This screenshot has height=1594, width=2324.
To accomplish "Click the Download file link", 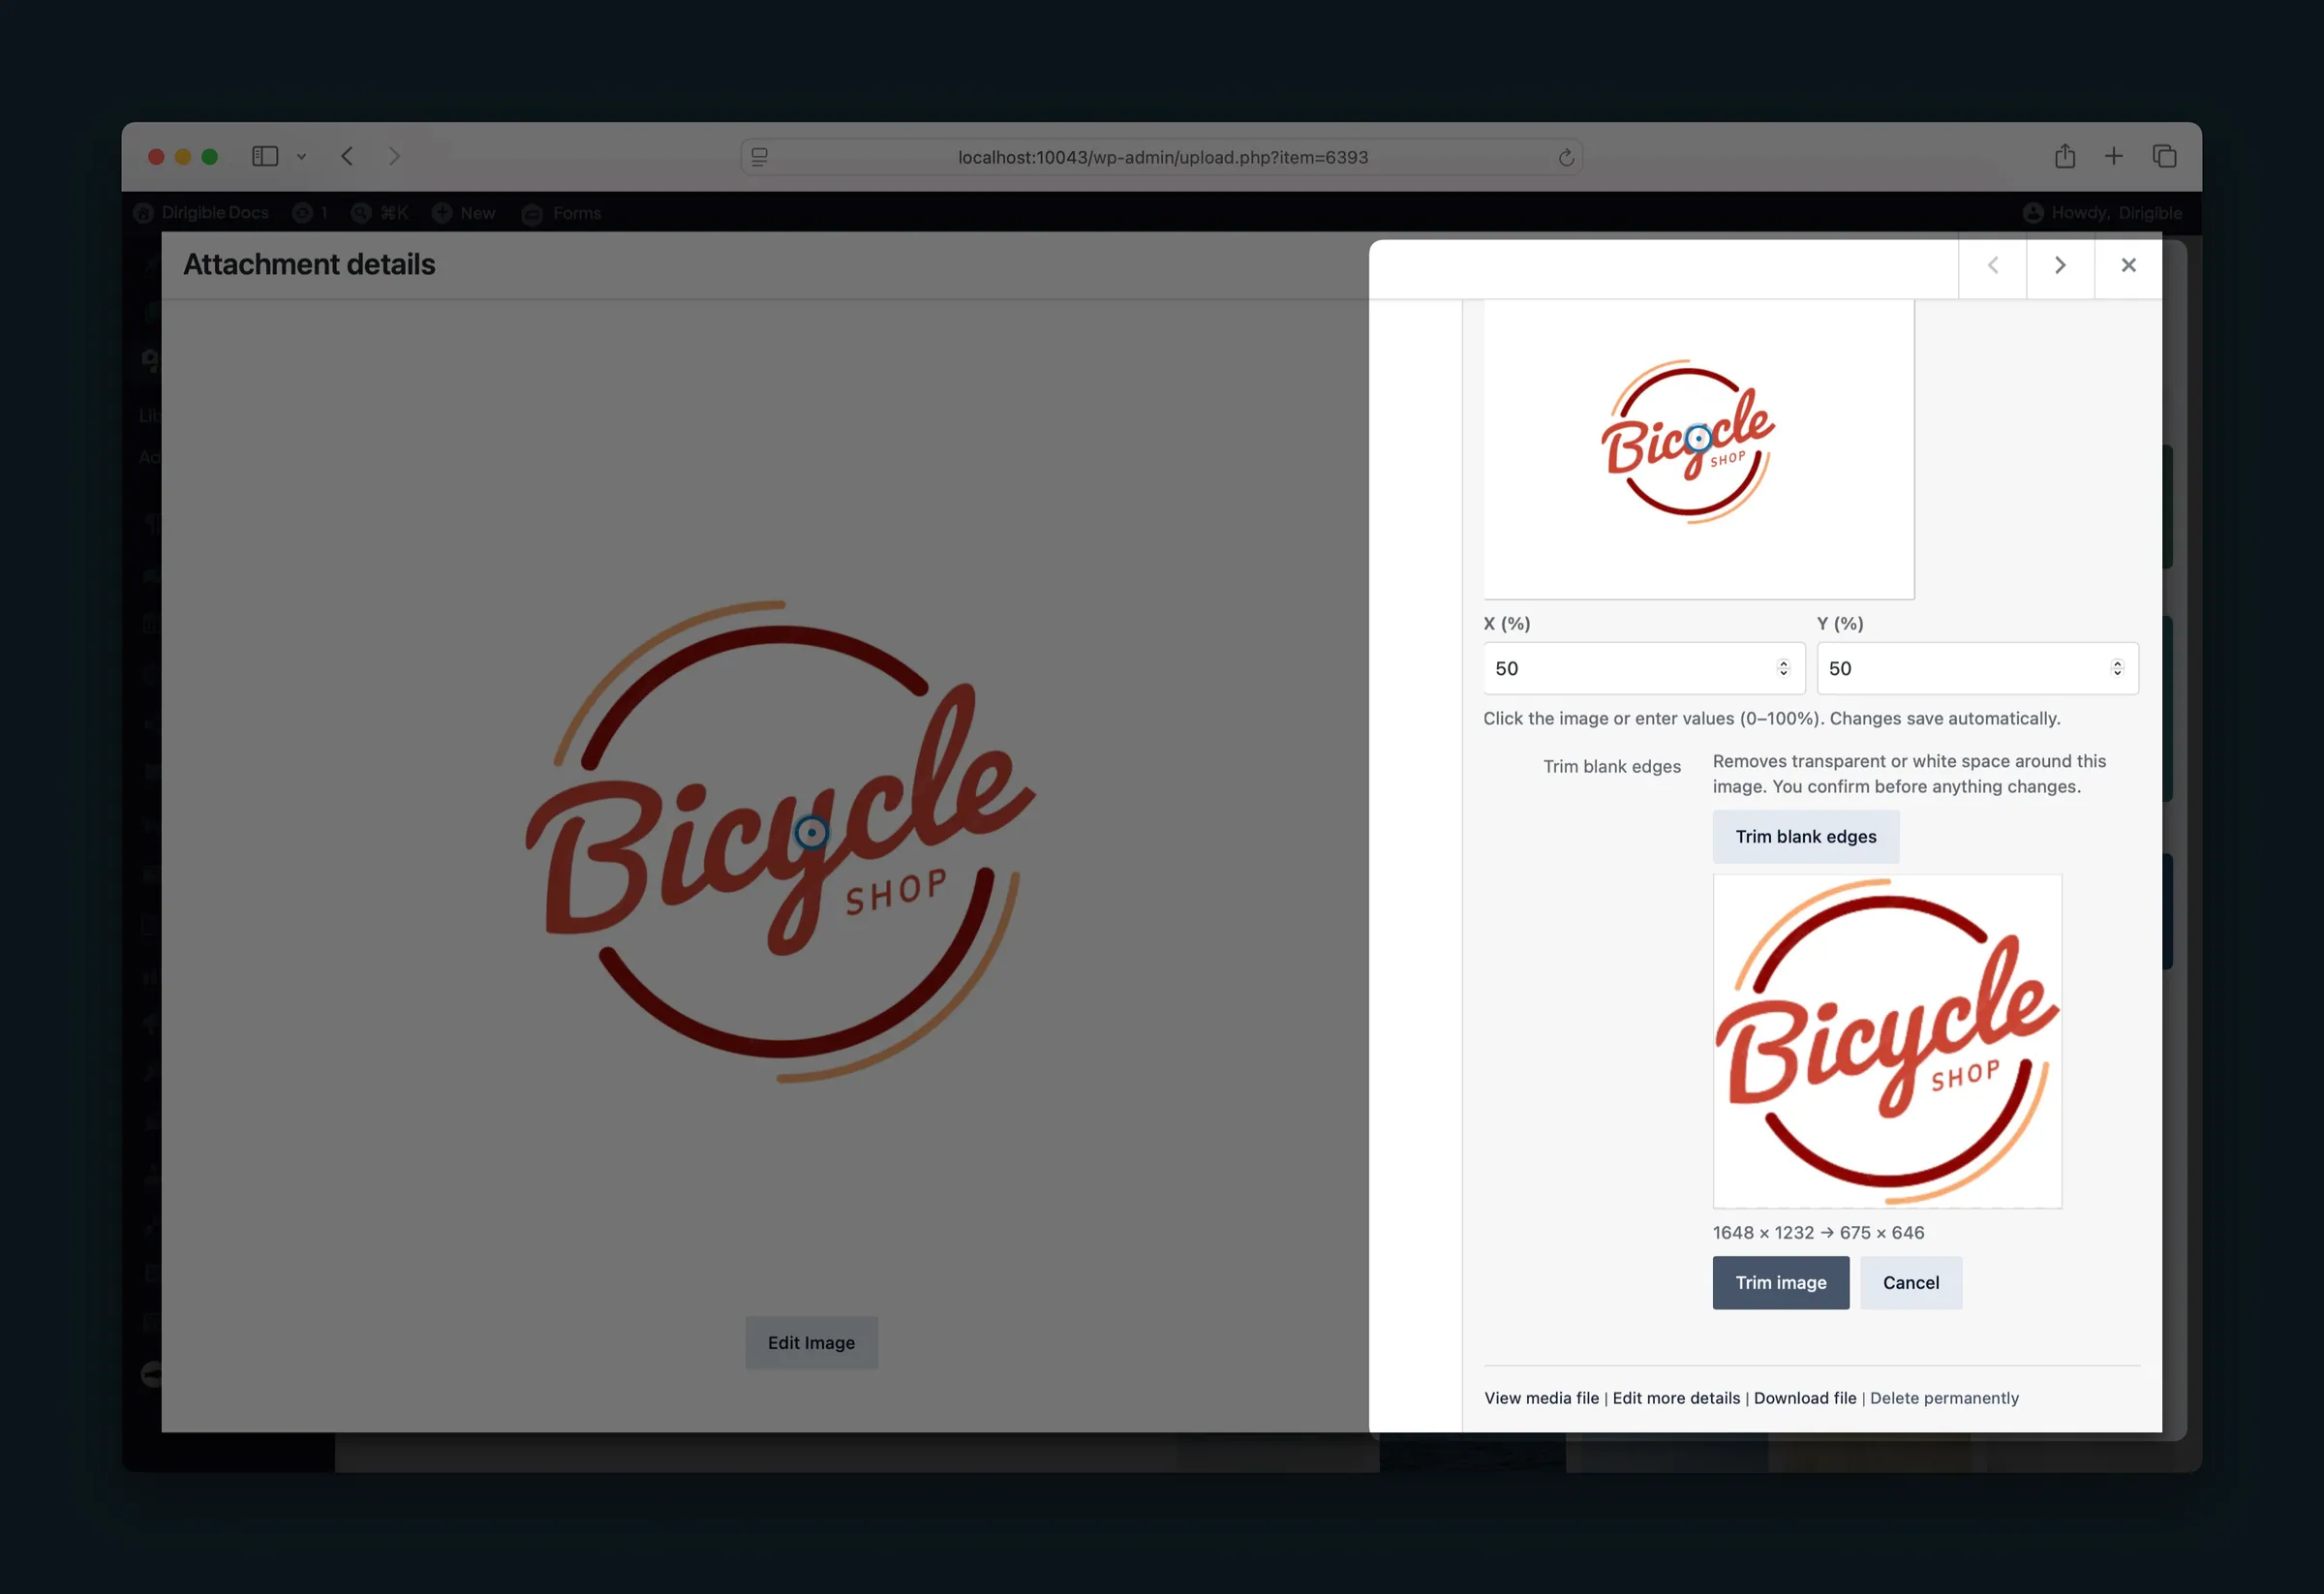I will point(1805,1398).
